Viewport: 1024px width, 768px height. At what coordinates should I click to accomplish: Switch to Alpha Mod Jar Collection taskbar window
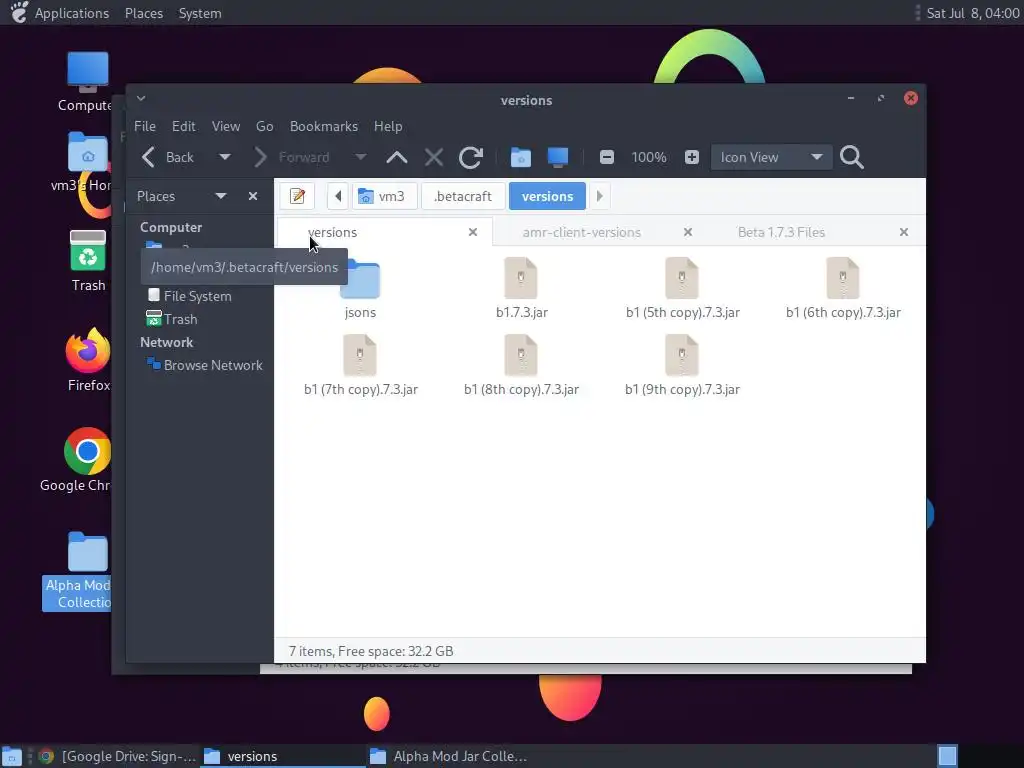point(449,756)
